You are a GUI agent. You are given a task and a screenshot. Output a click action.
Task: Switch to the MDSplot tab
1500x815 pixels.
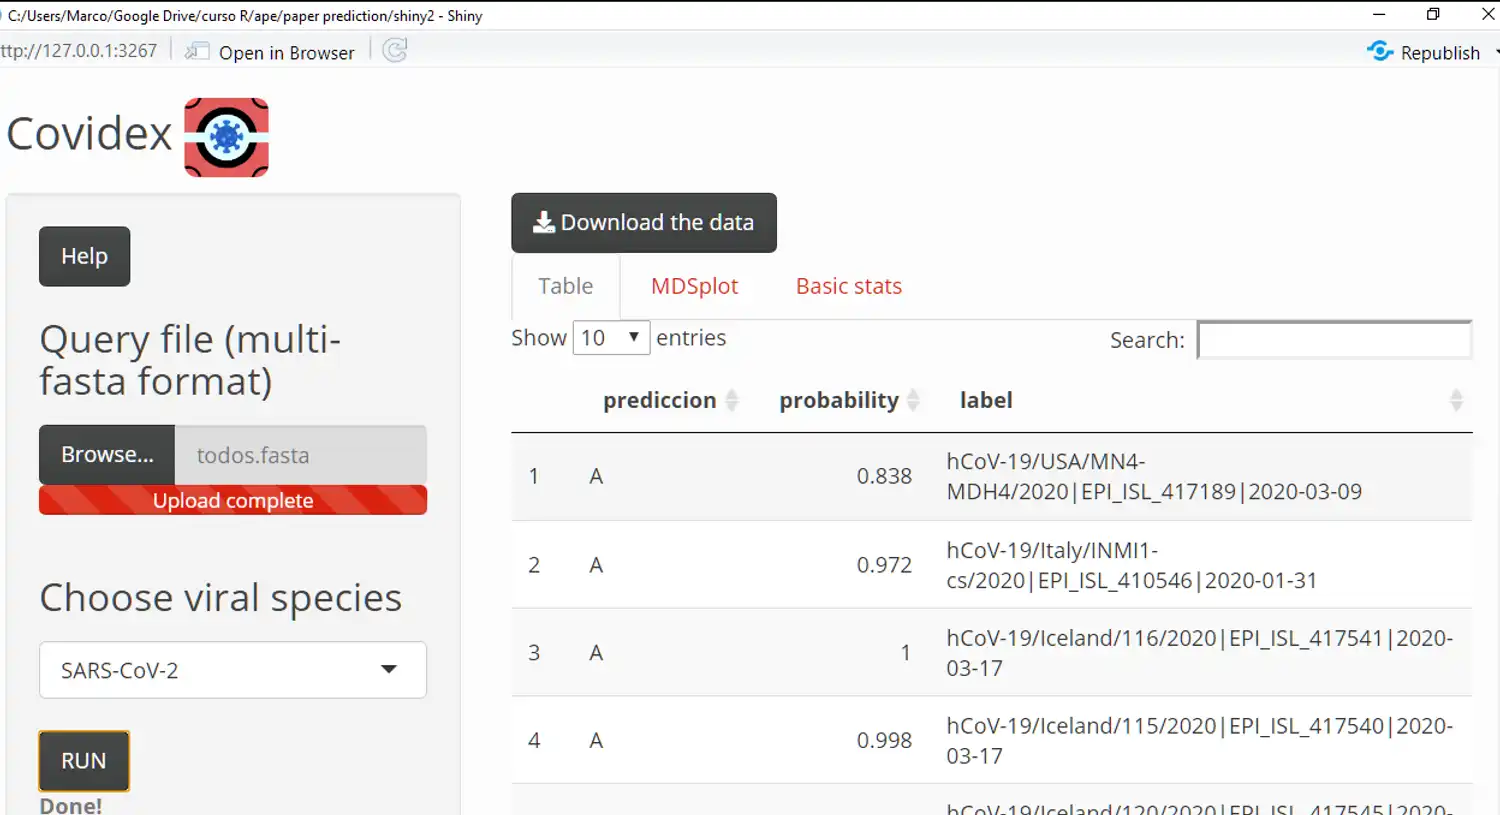point(694,286)
